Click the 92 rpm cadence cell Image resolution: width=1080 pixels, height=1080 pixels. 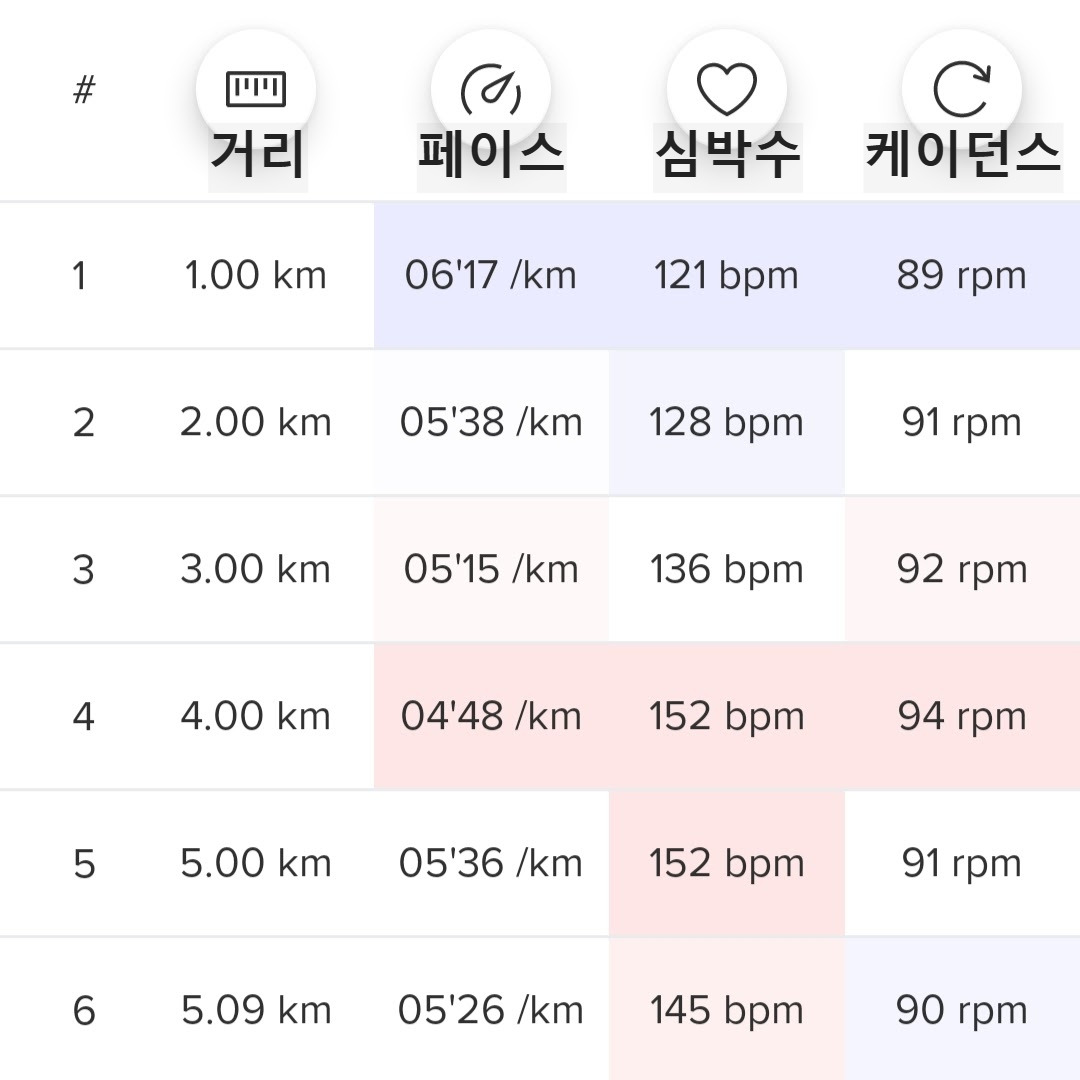962,570
